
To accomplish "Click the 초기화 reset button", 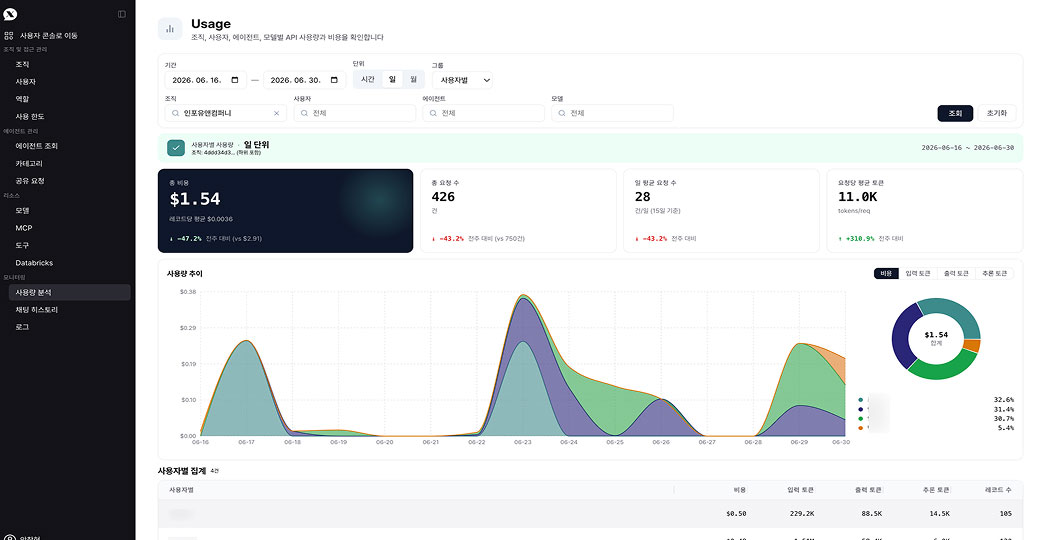I will (996, 113).
